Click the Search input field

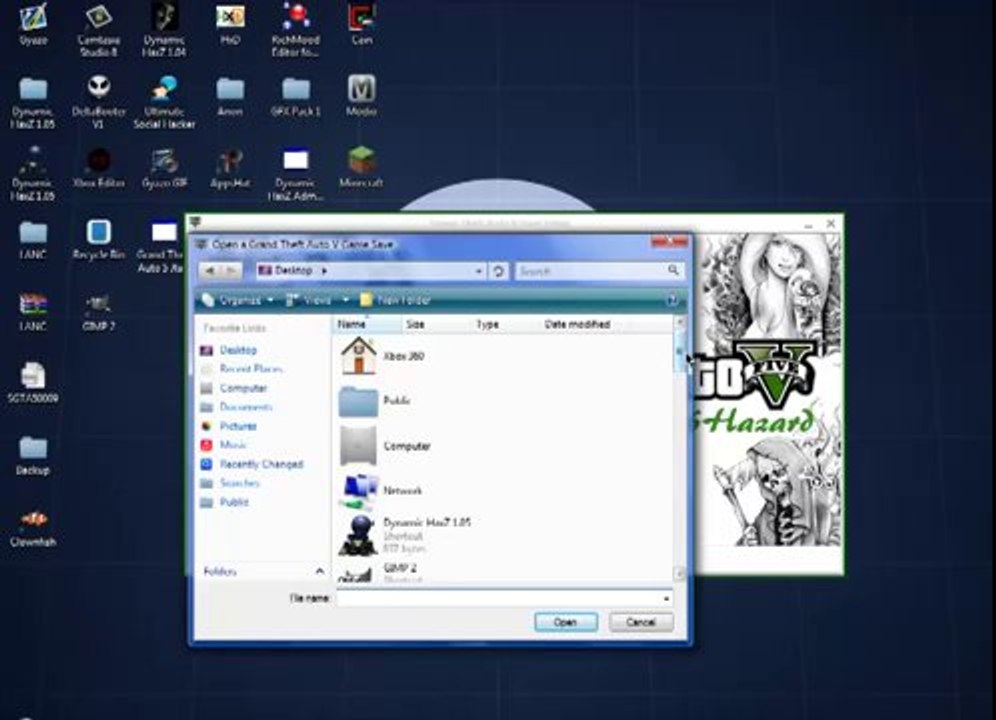[x=591, y=271]
